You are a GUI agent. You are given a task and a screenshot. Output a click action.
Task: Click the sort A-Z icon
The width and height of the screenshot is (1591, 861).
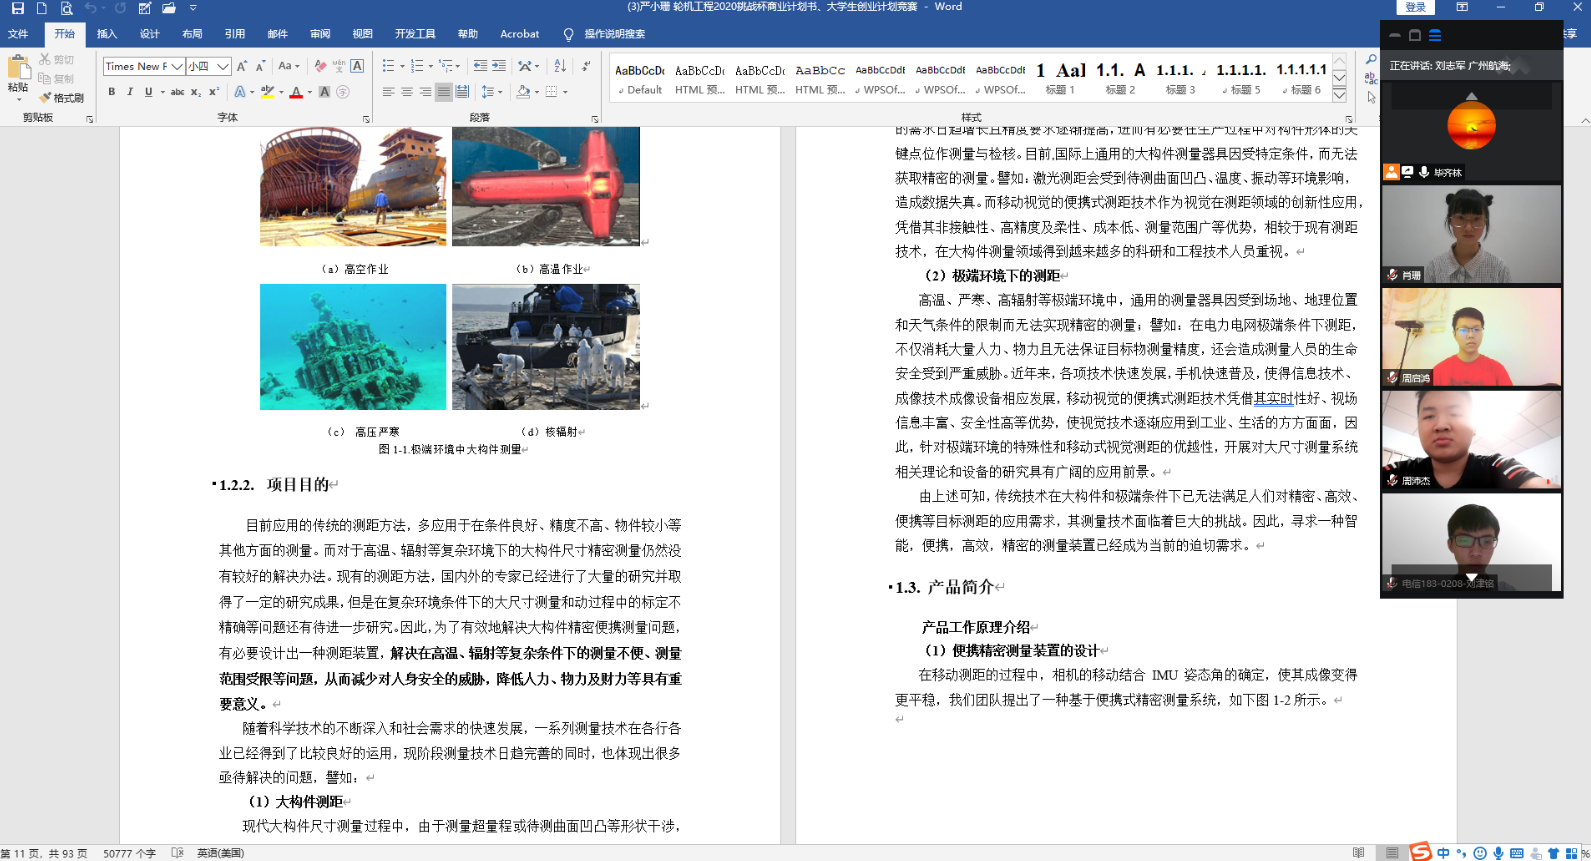click(x=560, y=66)
